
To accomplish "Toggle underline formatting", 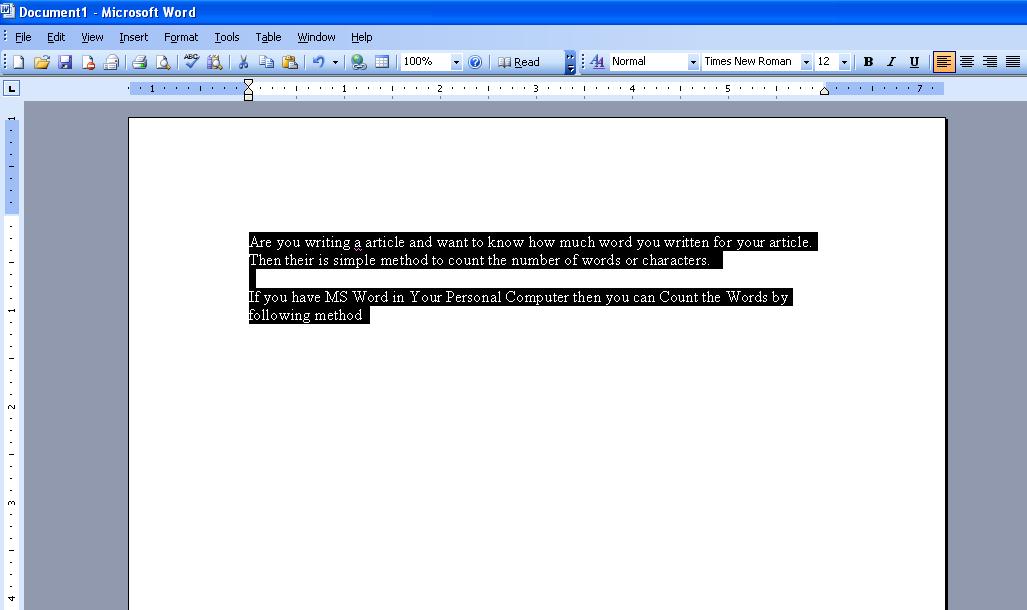I will 913,61.
